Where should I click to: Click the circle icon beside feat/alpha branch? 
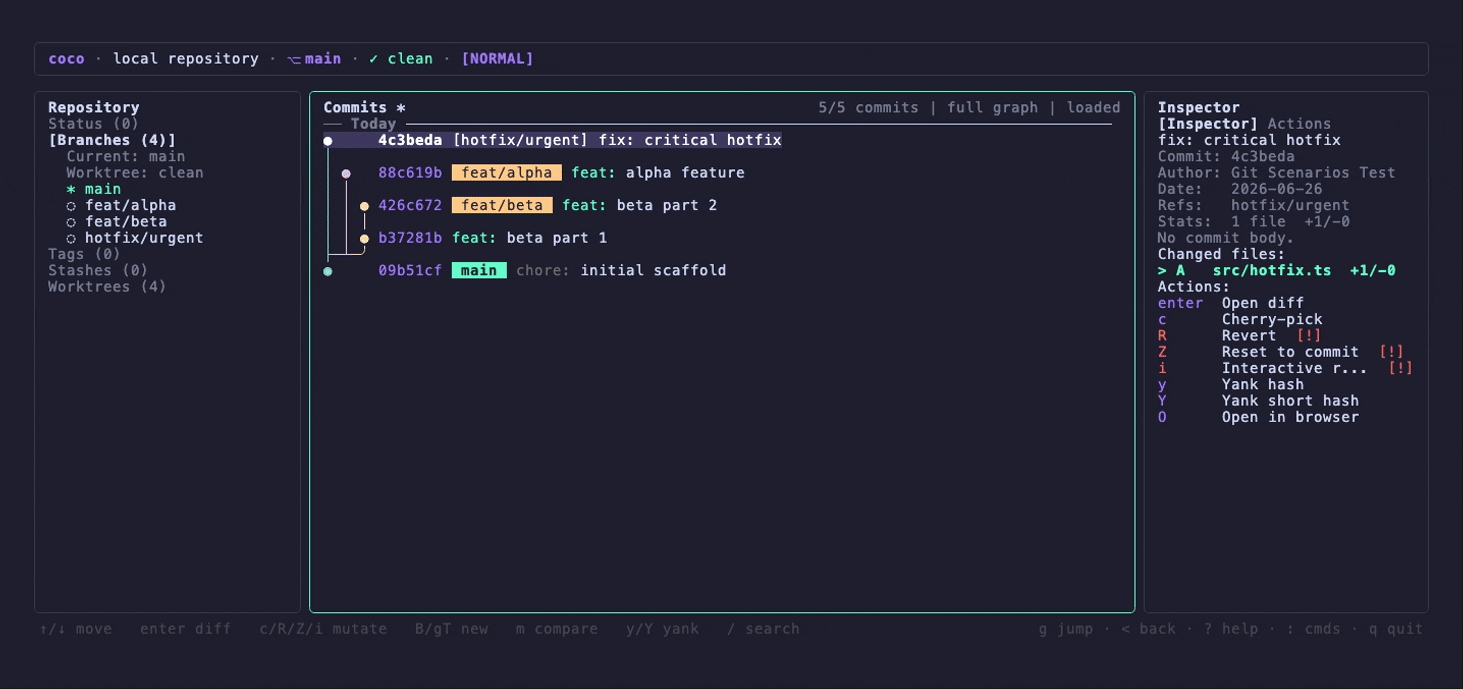[x=71, y=206]
